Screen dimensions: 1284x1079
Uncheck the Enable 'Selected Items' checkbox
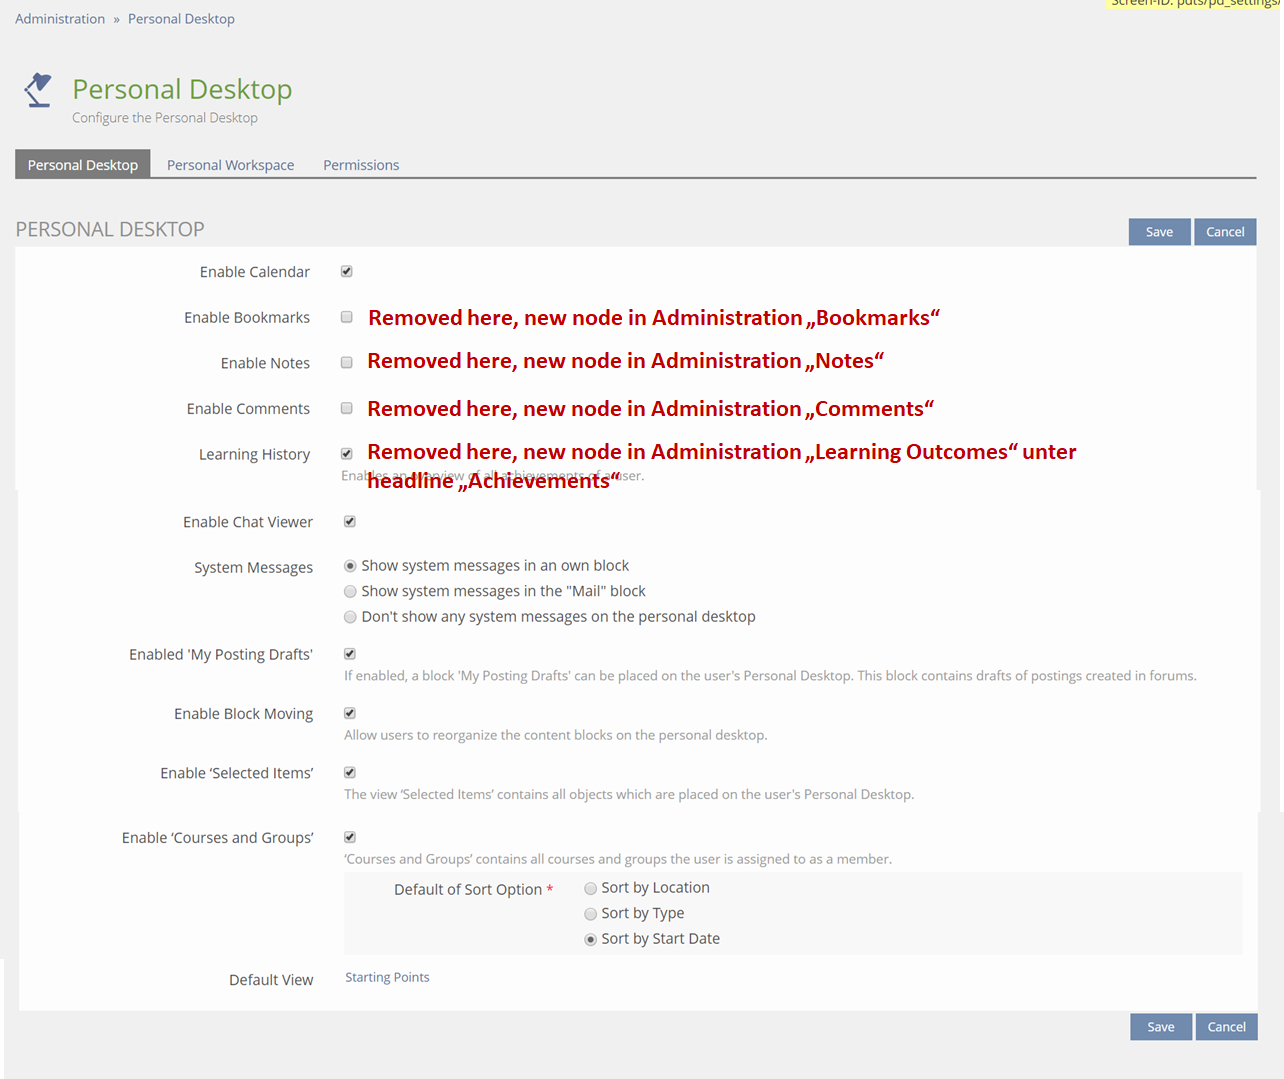[x=350, y=773]
